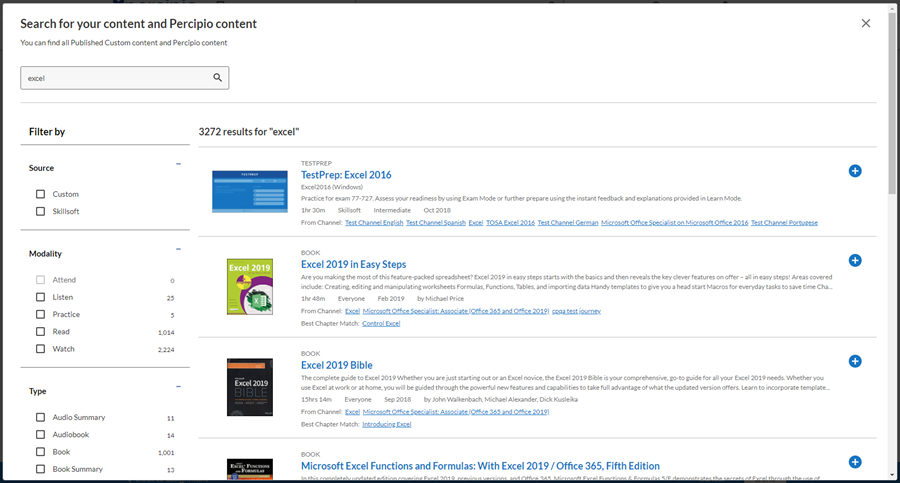Click the dialog vertical scrollbar
The image size is (900, 483).
pyautogui.click(x=892, y=103)
